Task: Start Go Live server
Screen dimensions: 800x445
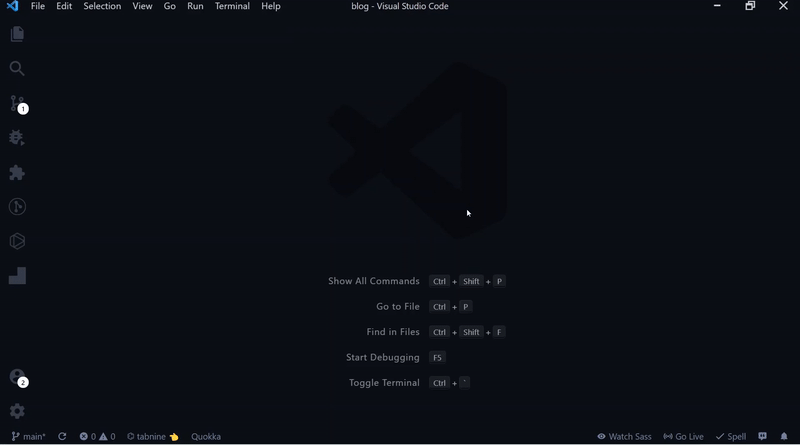Action: click(684, 436)
